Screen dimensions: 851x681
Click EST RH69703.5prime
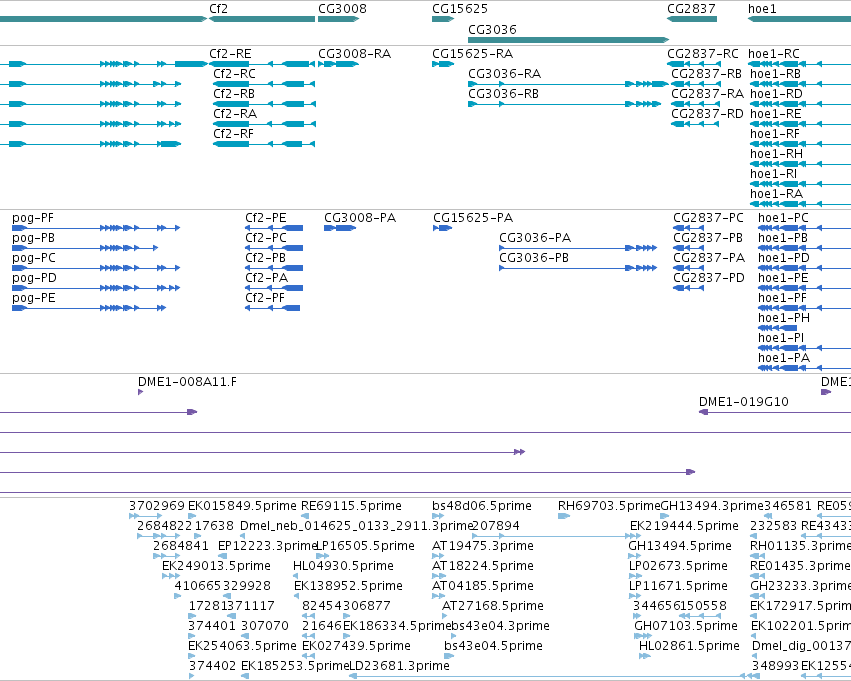pyautogui.click(x=609, y=506)
